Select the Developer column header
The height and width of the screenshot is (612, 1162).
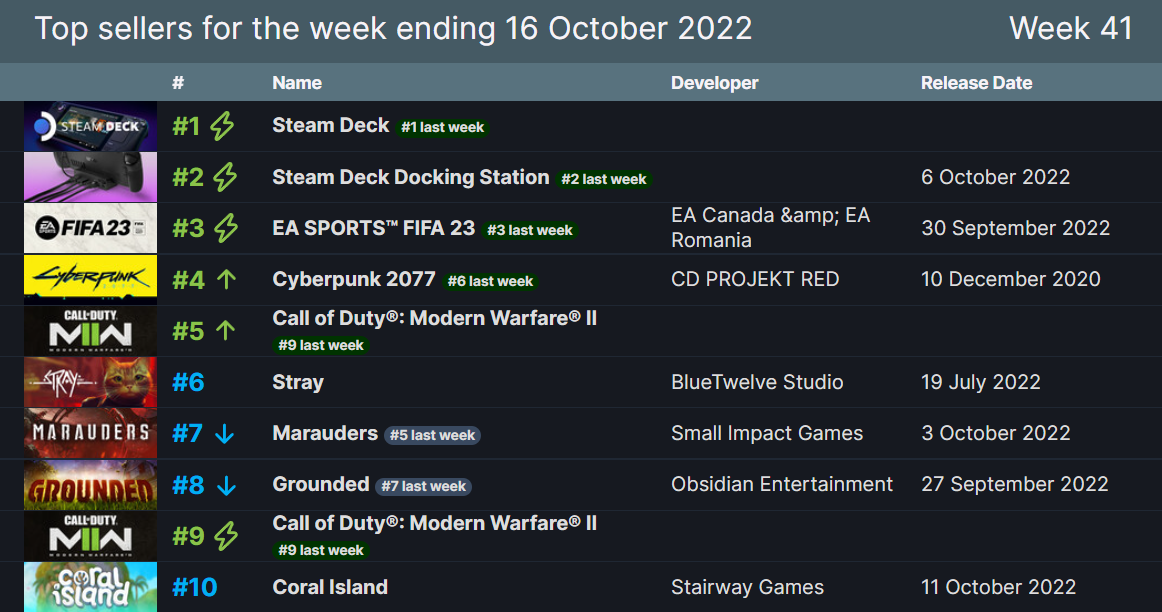[714, 83]
